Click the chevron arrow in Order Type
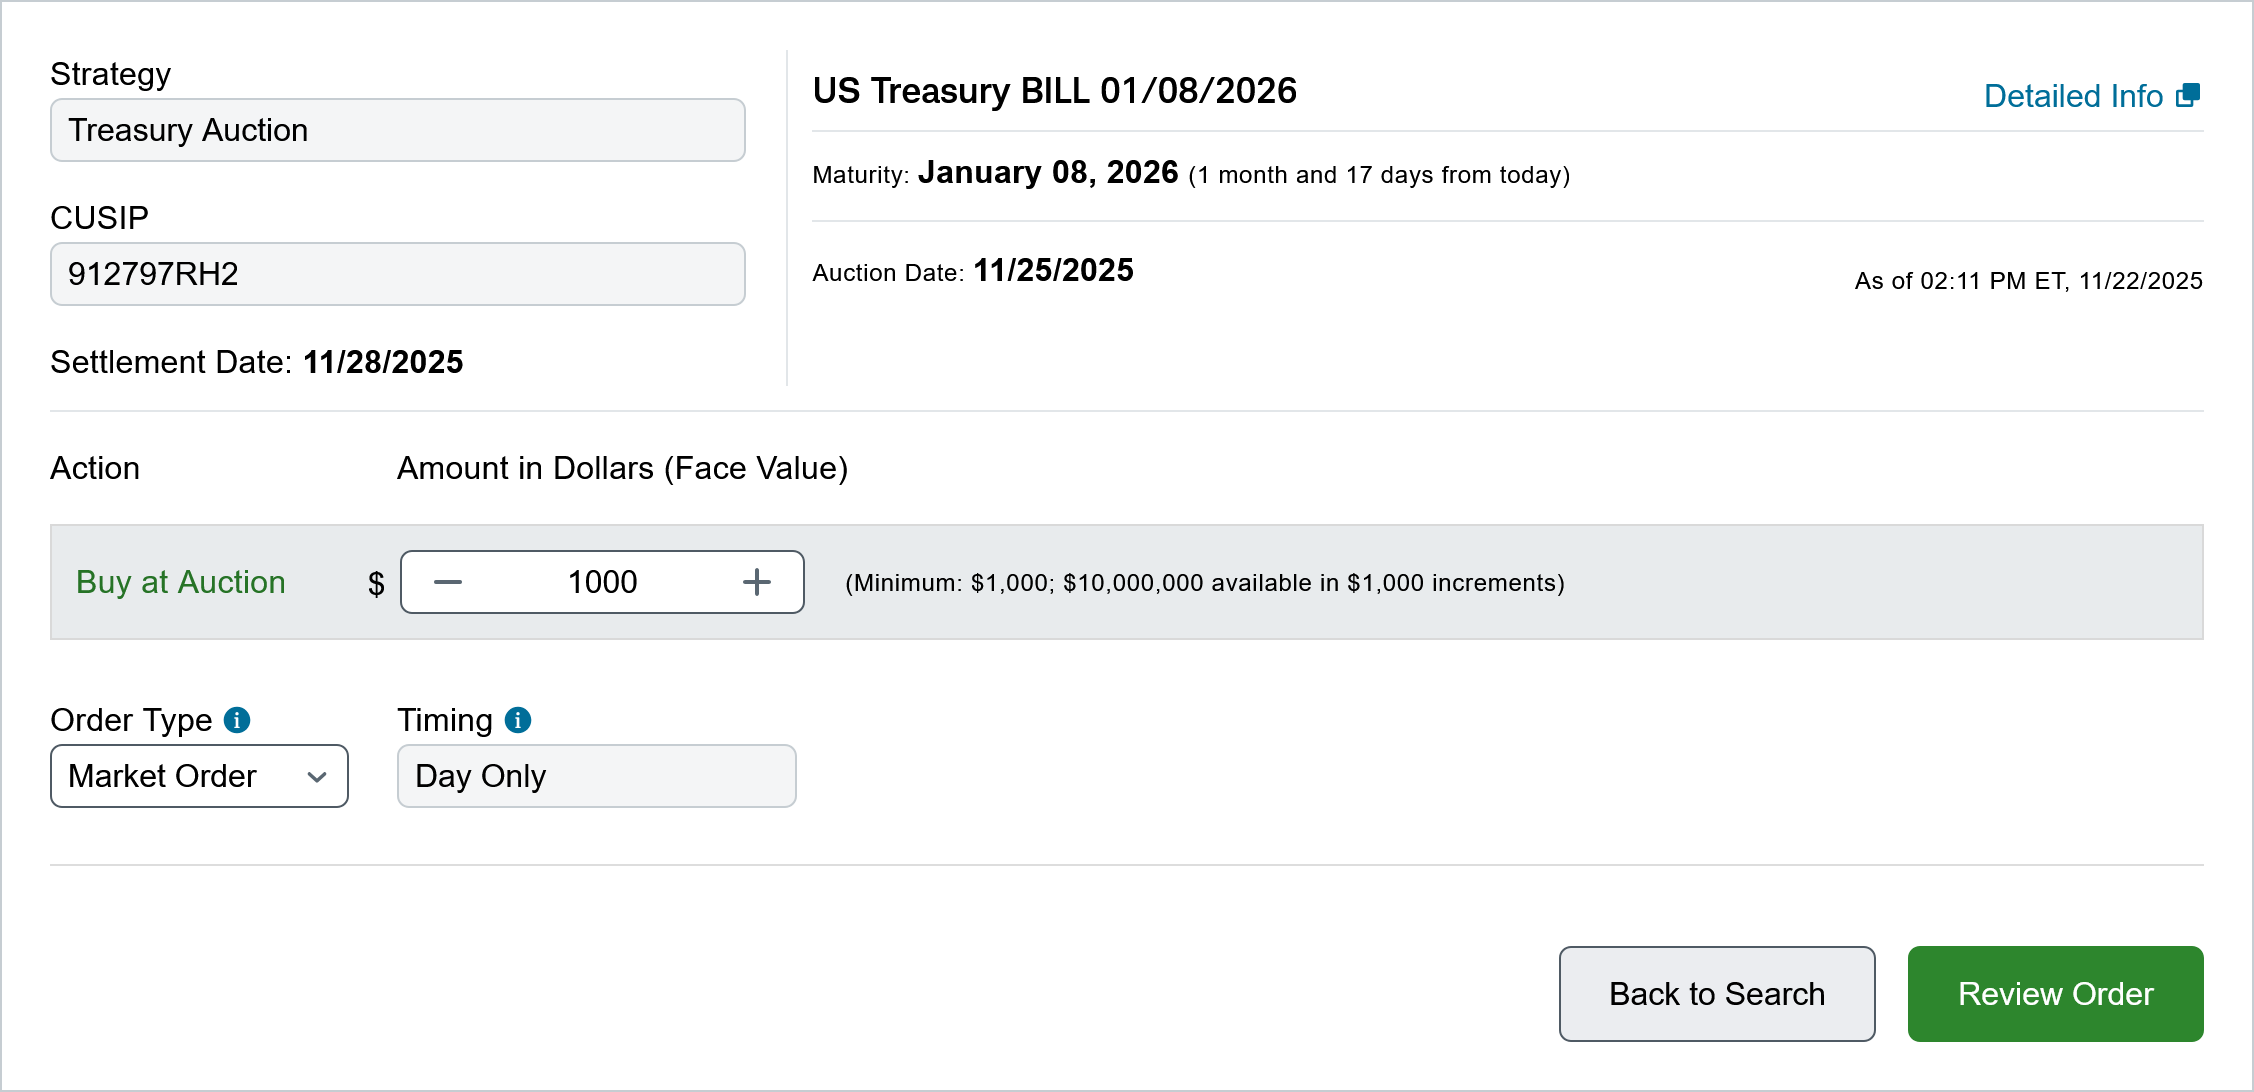Screen dimensions: 2254x1092 pos(317,777)
